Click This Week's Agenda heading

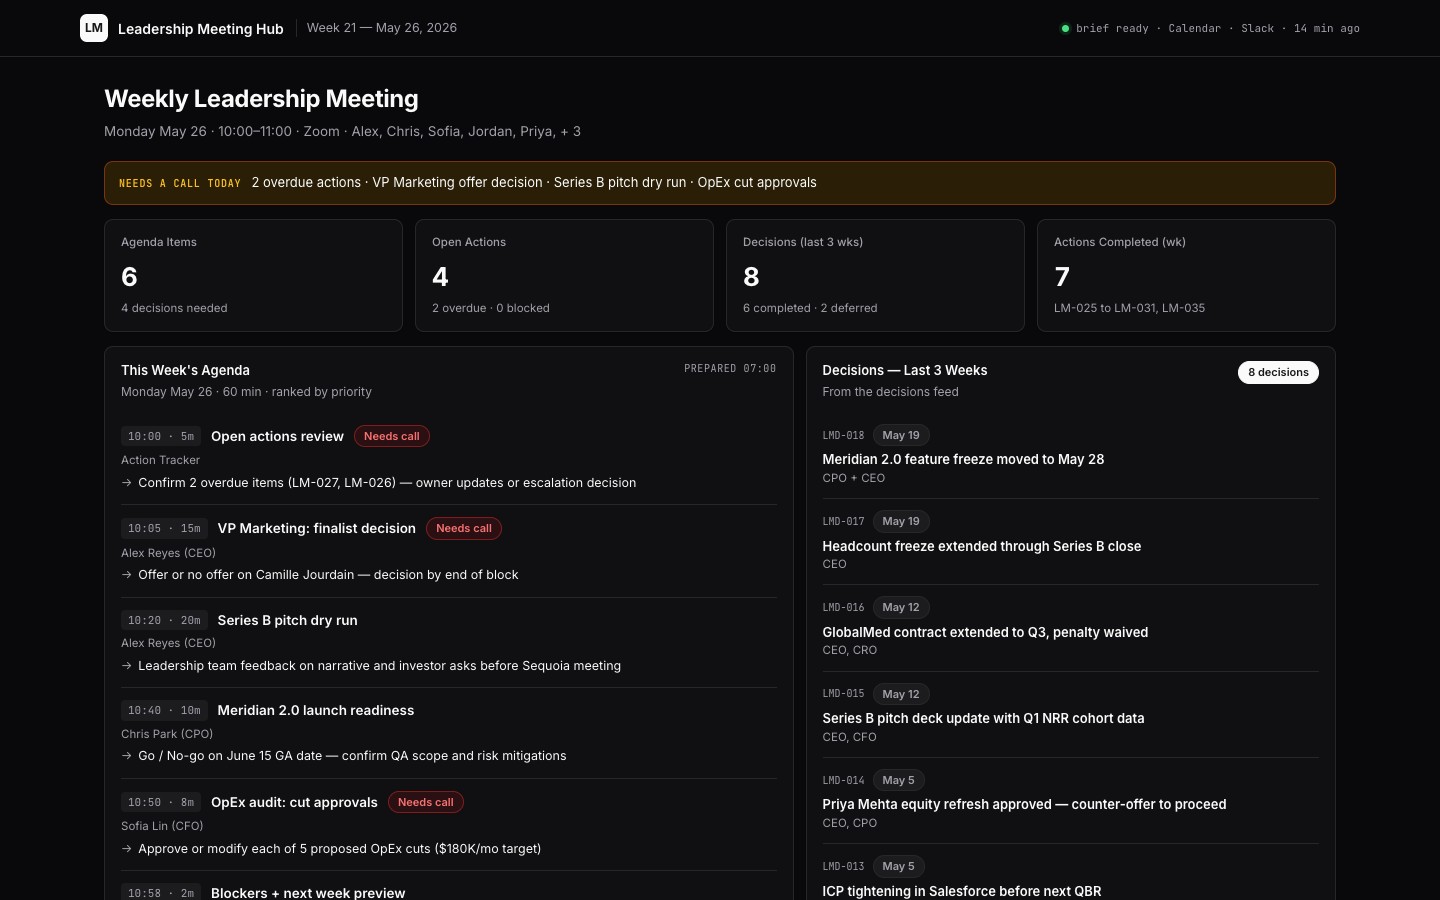(x=185, y=370)
